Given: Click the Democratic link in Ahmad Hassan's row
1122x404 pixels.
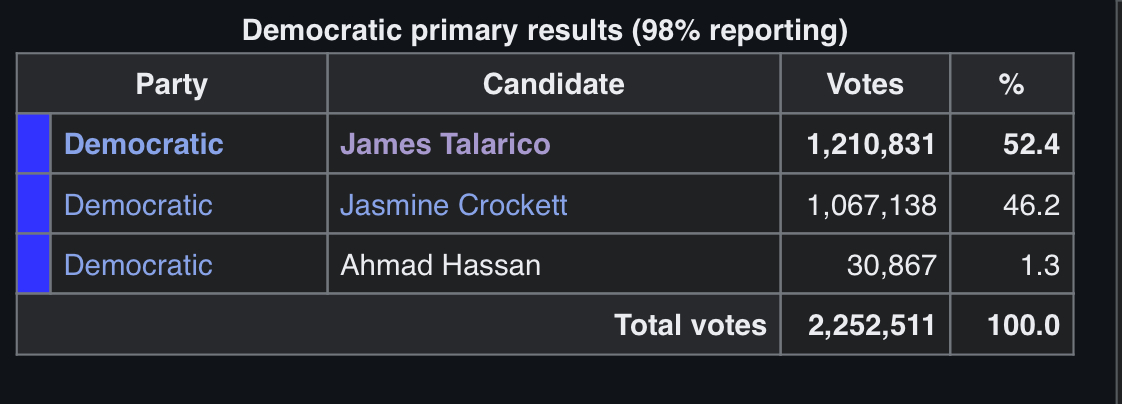Looking at the screenshot, I should click(x=138, y=265).
